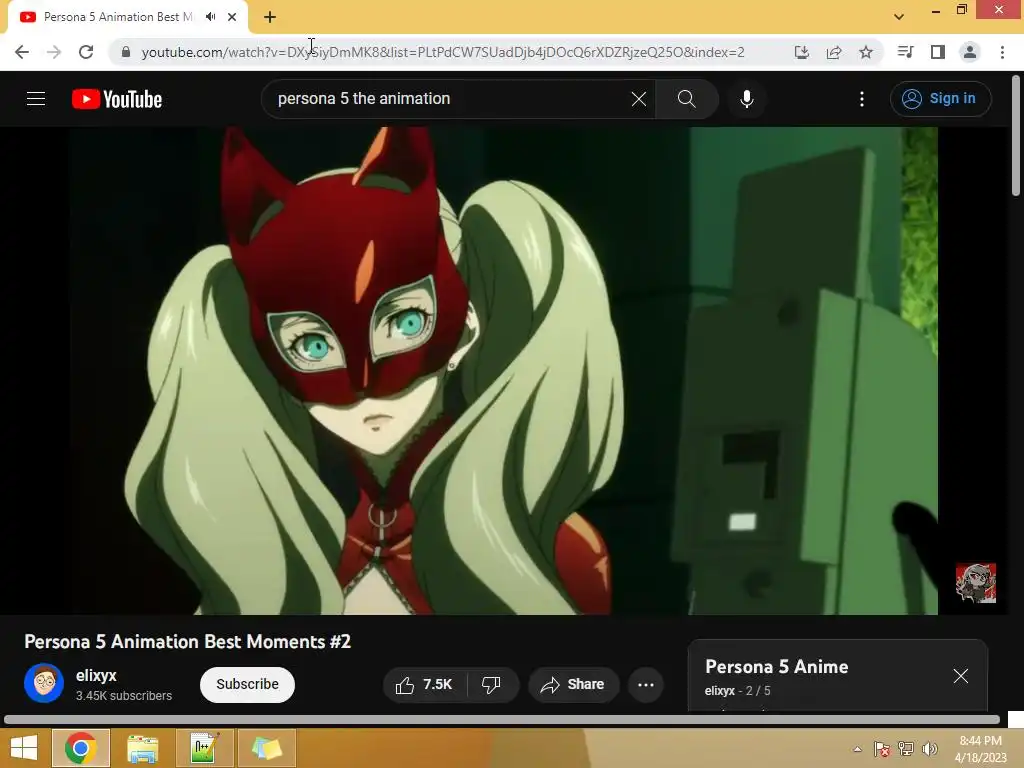Open the elixyx channel name link
This screenshot has width=1024, height=768.
tap(96, 676)
